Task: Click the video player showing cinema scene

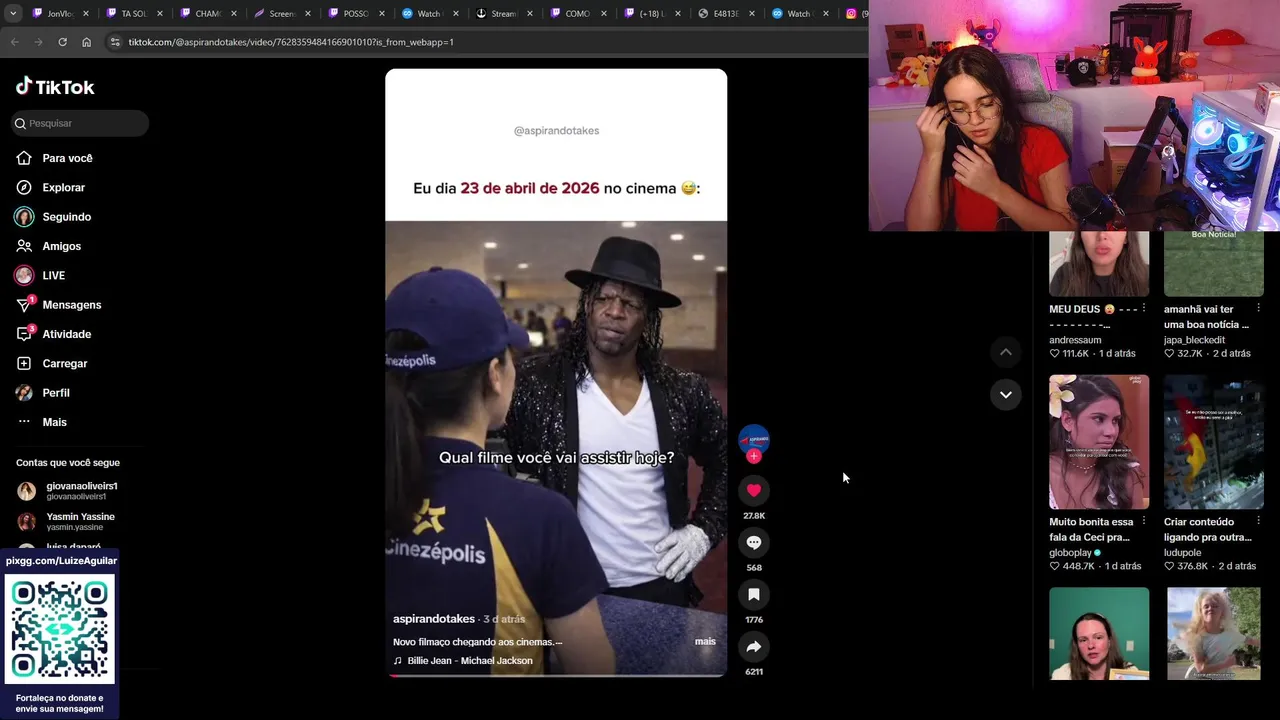Action: pos(556,372)
